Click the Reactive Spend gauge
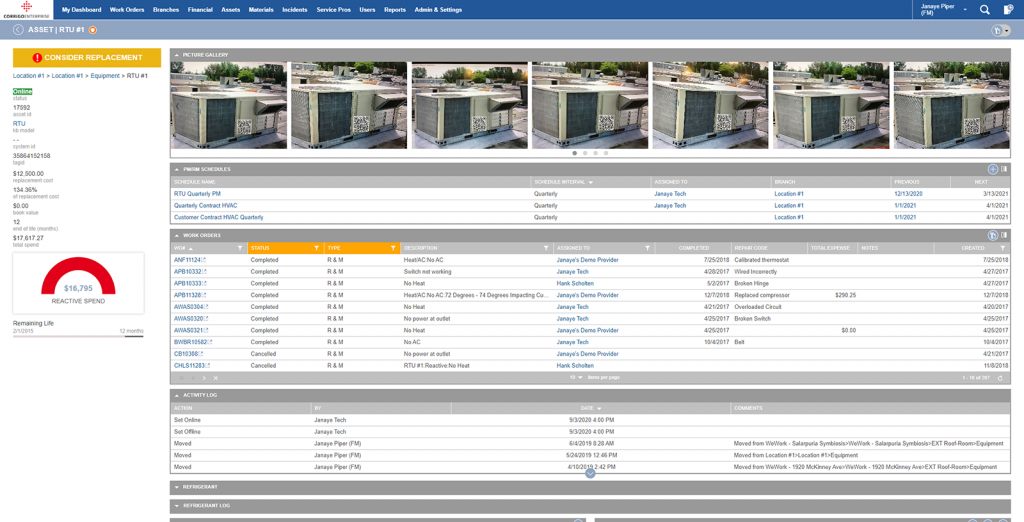 (x=78, y=283)
